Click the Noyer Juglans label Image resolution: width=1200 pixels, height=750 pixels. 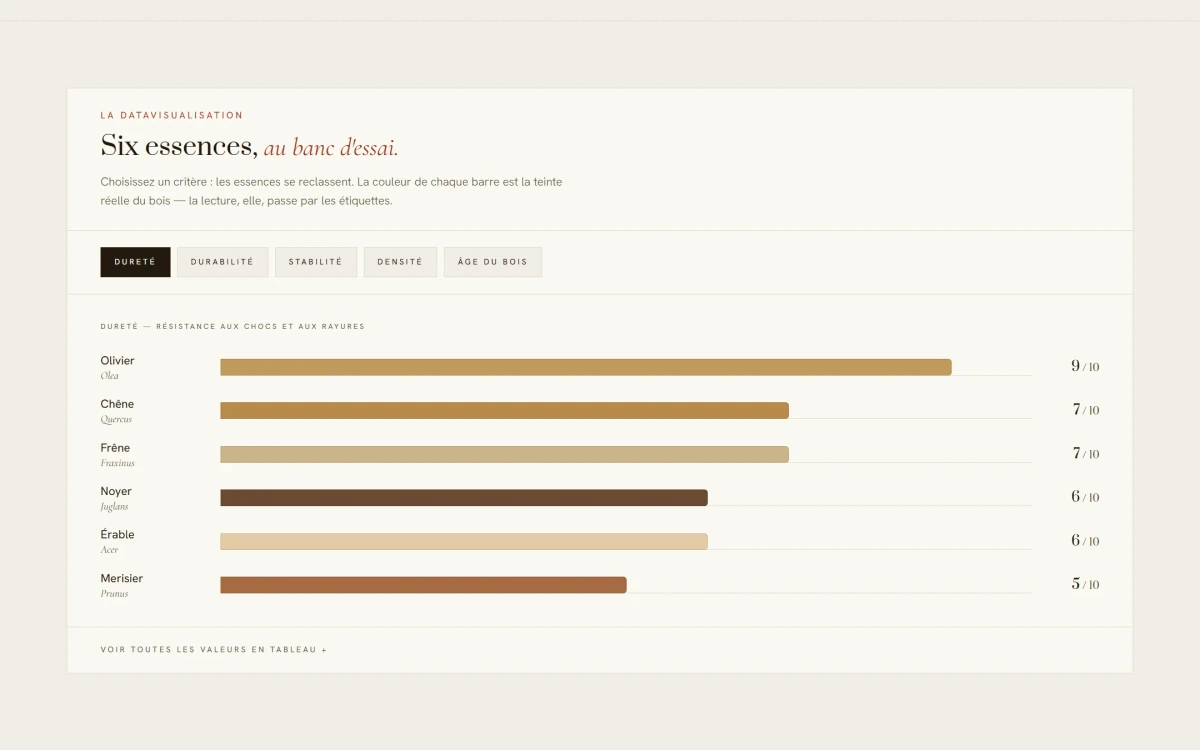tap(116, 498)
